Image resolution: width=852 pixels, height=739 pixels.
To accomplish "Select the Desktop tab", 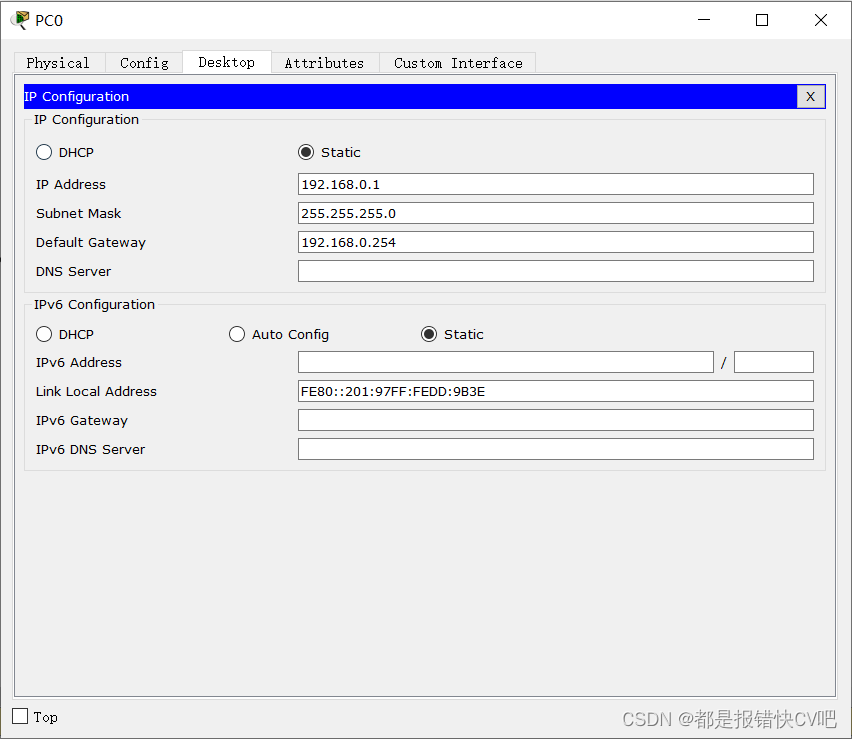I will [x=226, y=62].
